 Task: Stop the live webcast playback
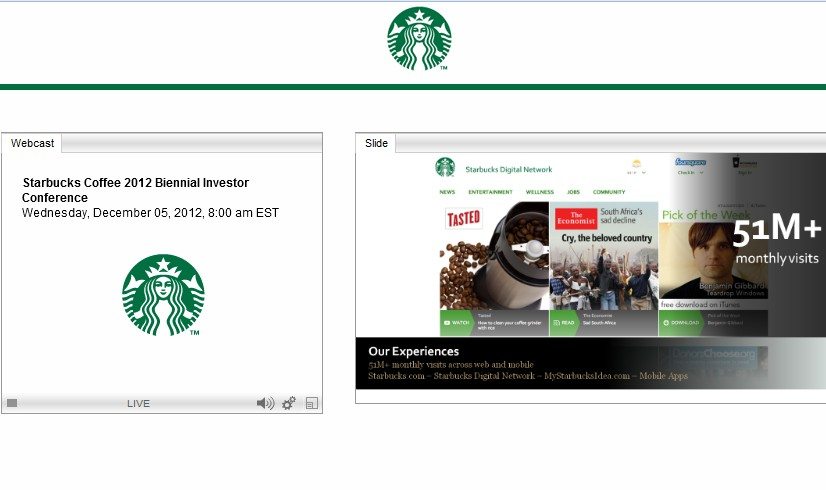[12, 403]
